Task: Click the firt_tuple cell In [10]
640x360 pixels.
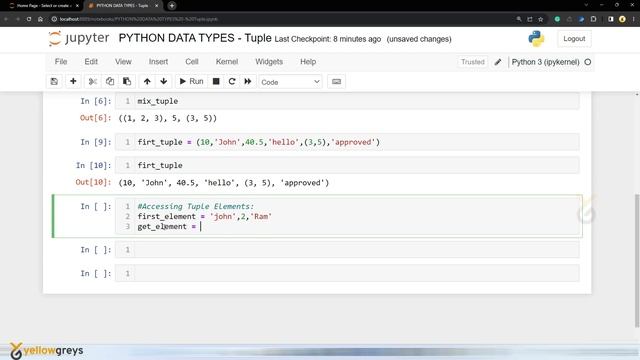Action: [347, 165]
